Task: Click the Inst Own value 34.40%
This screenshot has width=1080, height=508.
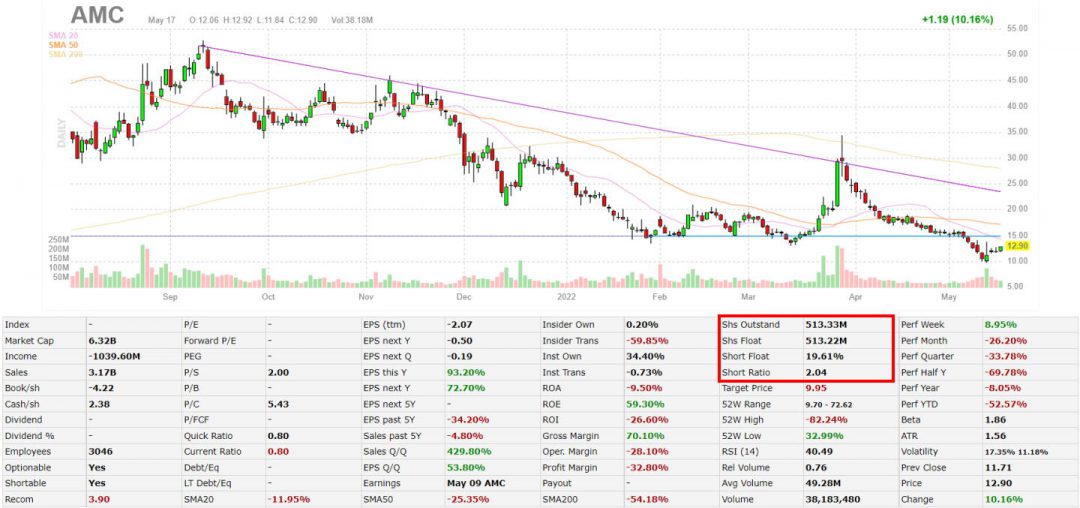Action: tap(644, 357)
